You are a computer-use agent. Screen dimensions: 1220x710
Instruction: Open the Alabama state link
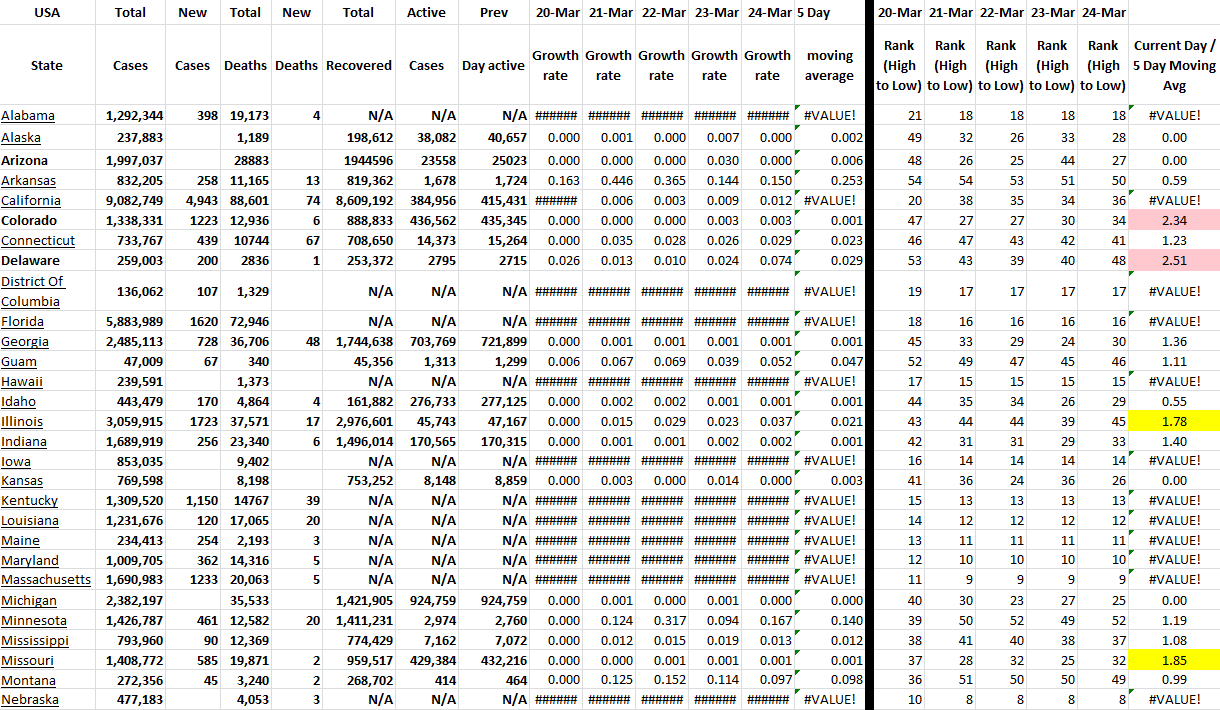tap(28, 116)
